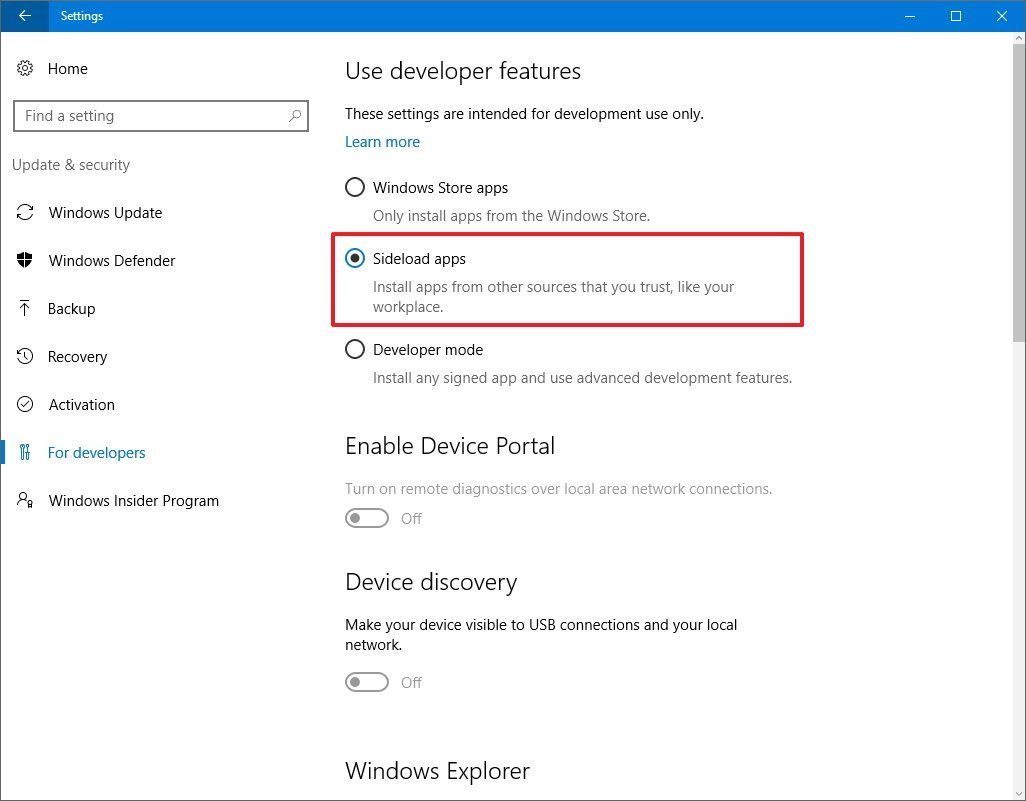Open the Learn more link
Image resolution: width=1026 pixels, height=801 pixels.
point(382,141)
